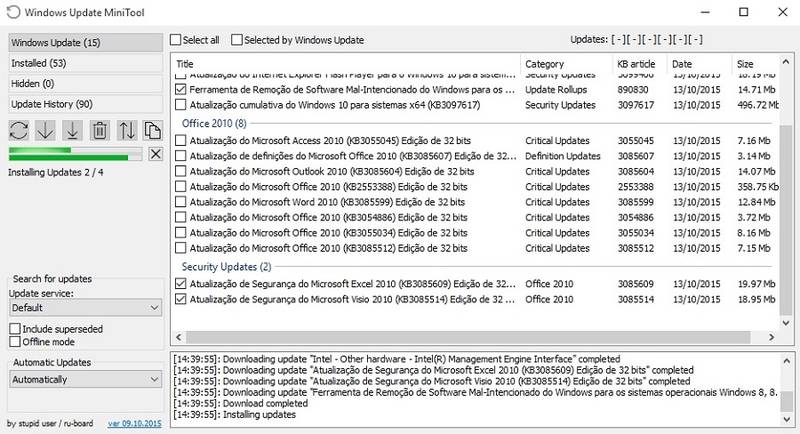Click the hide updates up-down arrows icon
800x434 pixels.
coord(127,131)
